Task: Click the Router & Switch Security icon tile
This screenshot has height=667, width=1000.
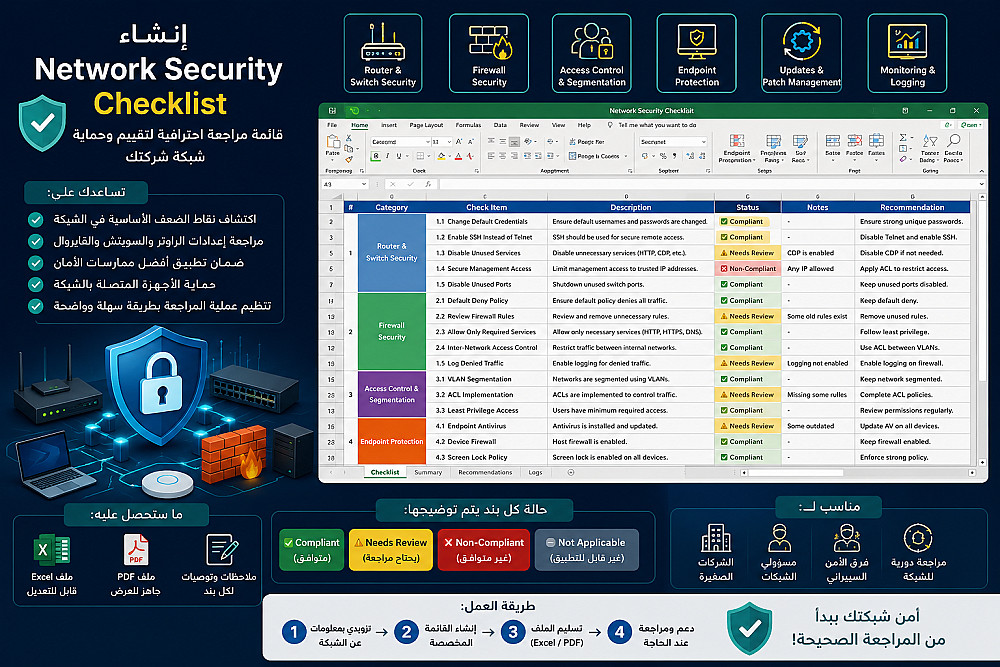Action: point(383,54)
